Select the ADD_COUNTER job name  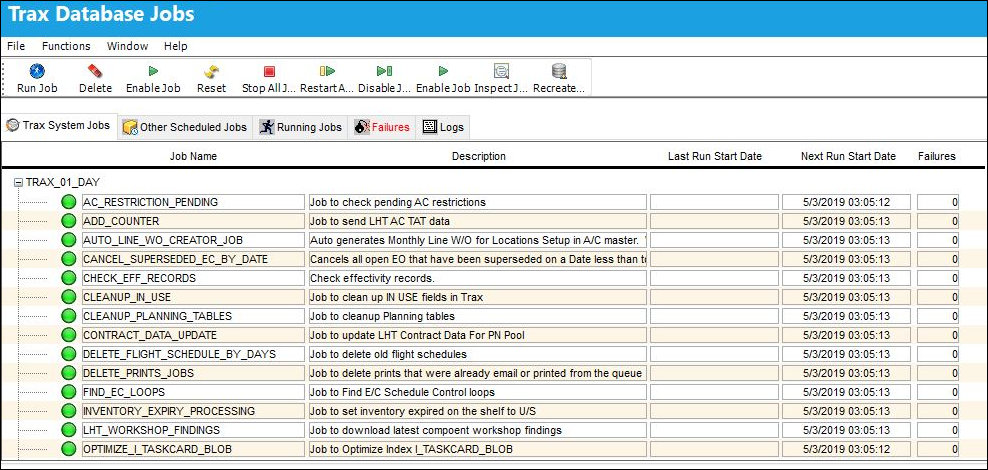point(193,221)
